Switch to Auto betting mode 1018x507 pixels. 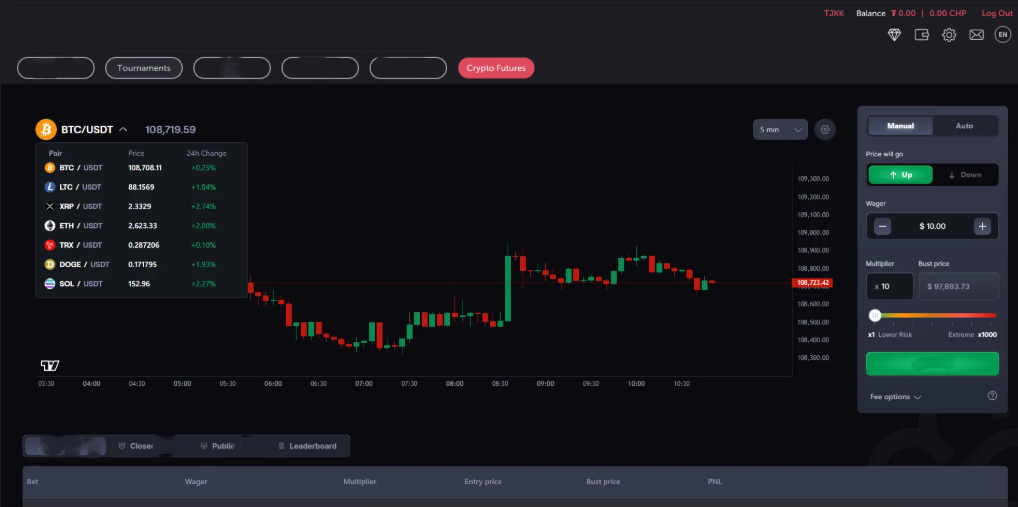964,126
